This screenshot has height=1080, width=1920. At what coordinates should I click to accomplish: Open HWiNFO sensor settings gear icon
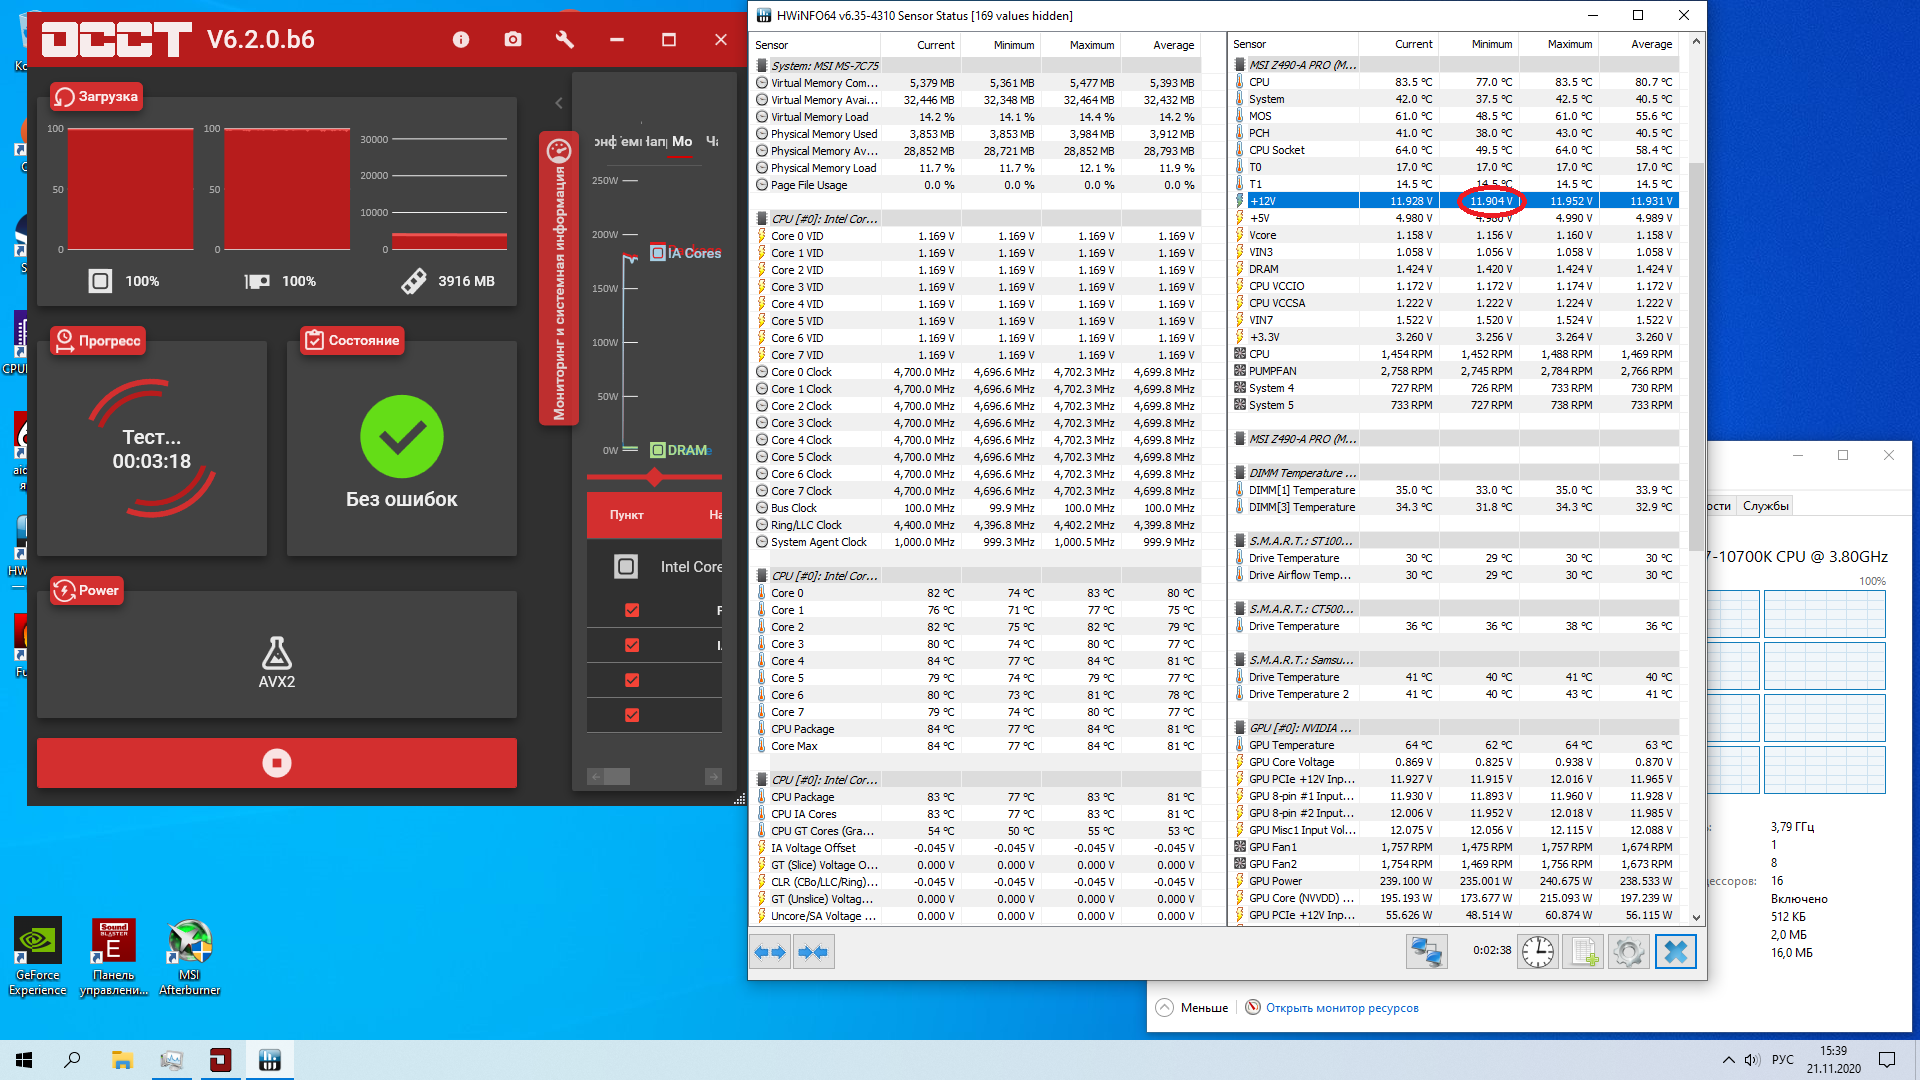point(1629,952)
